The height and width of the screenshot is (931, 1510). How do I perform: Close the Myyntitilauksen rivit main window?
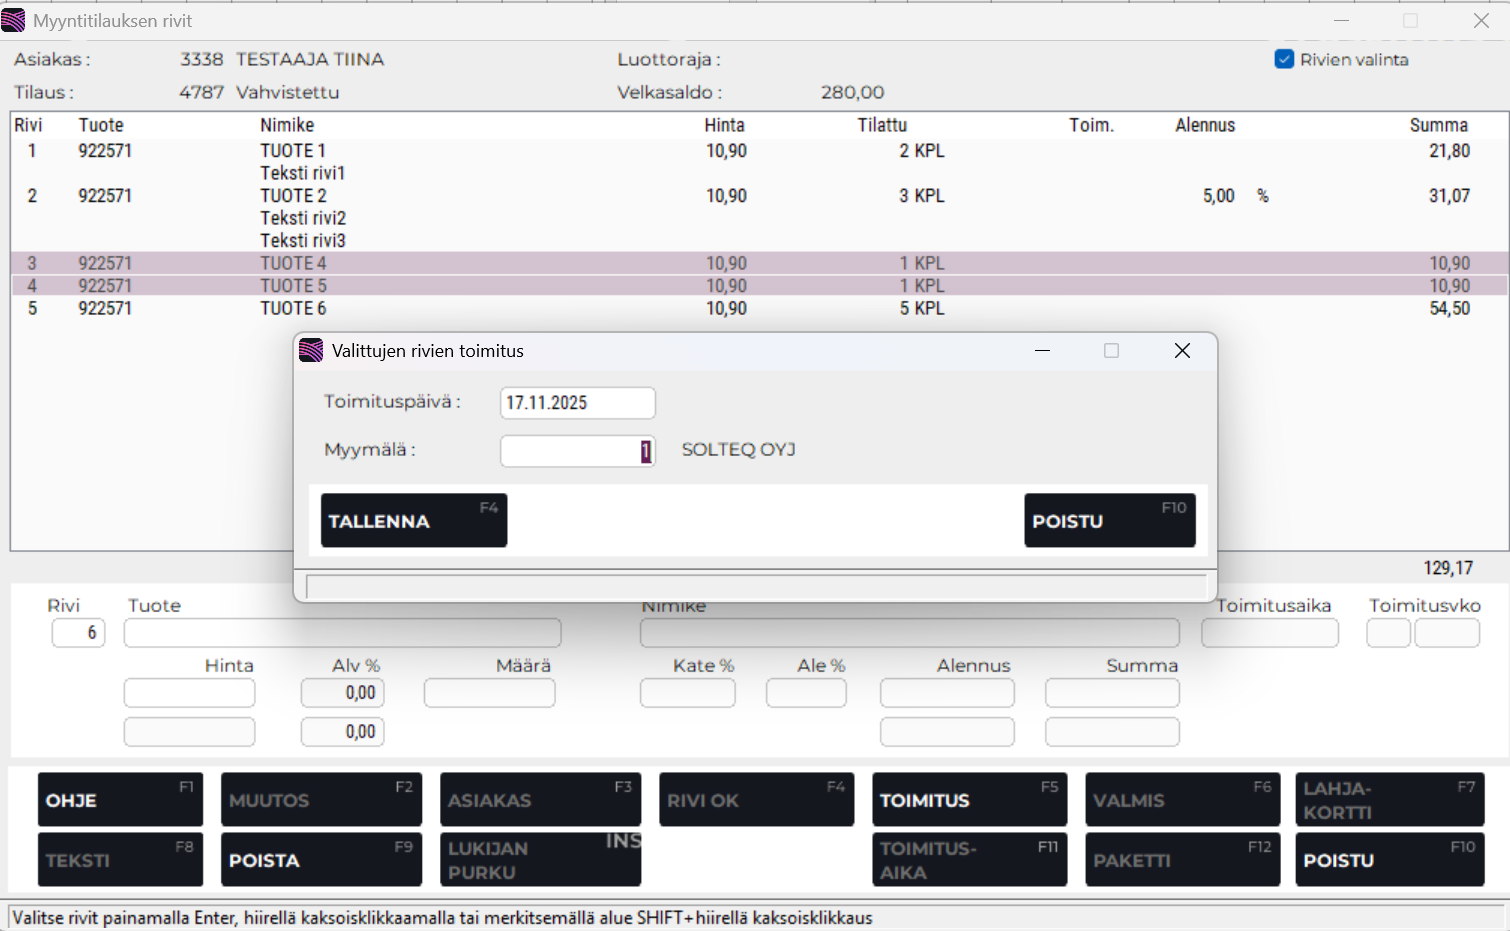pos(1481,21)
